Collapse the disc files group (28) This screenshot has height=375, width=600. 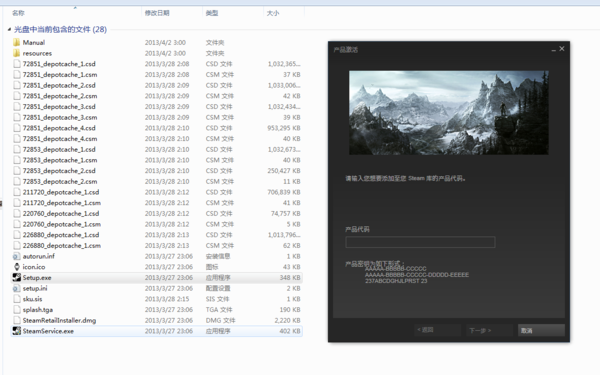pos(9,29)
